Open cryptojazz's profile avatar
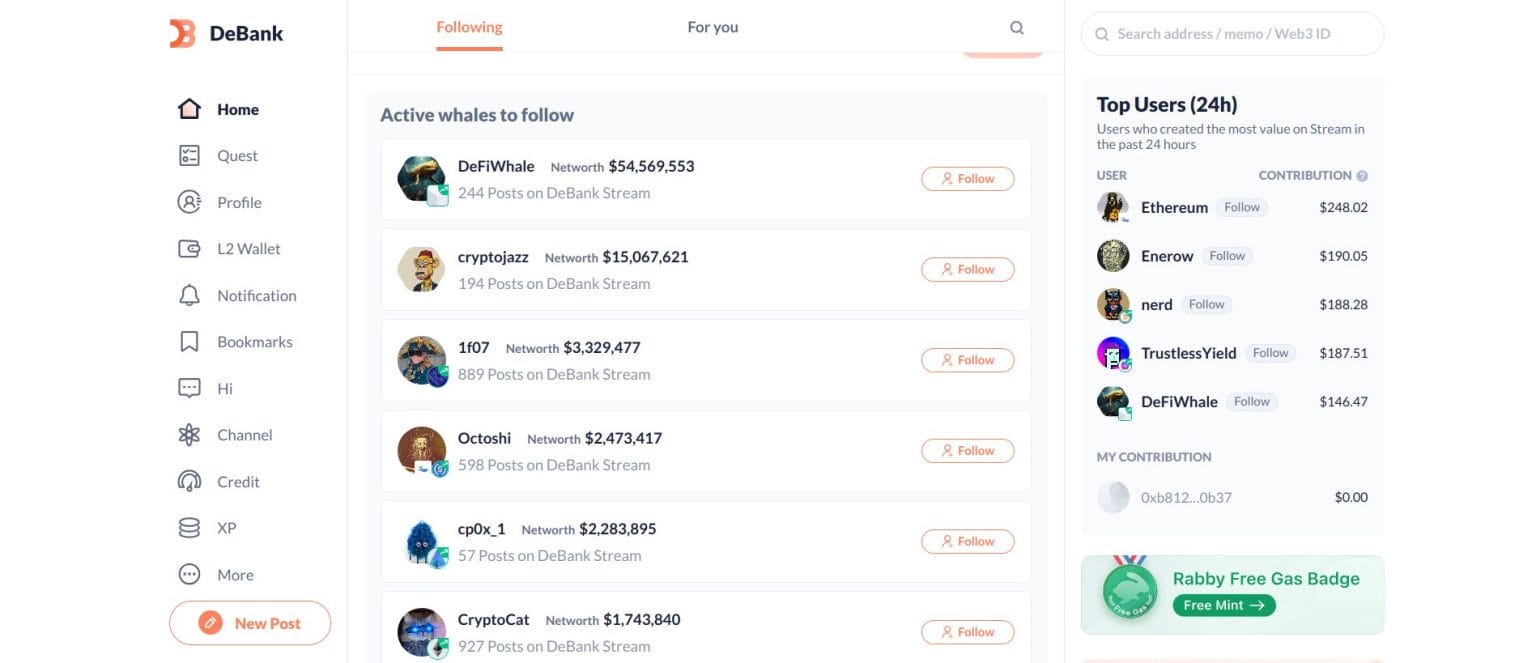The image size is (1536, 663). [x=421, y=269]
